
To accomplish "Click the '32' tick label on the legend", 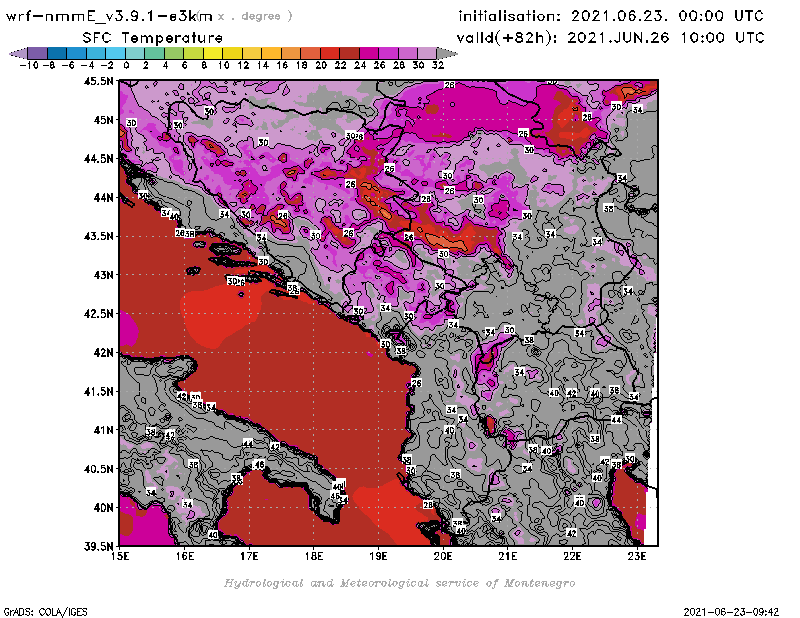I will [438, 66].
